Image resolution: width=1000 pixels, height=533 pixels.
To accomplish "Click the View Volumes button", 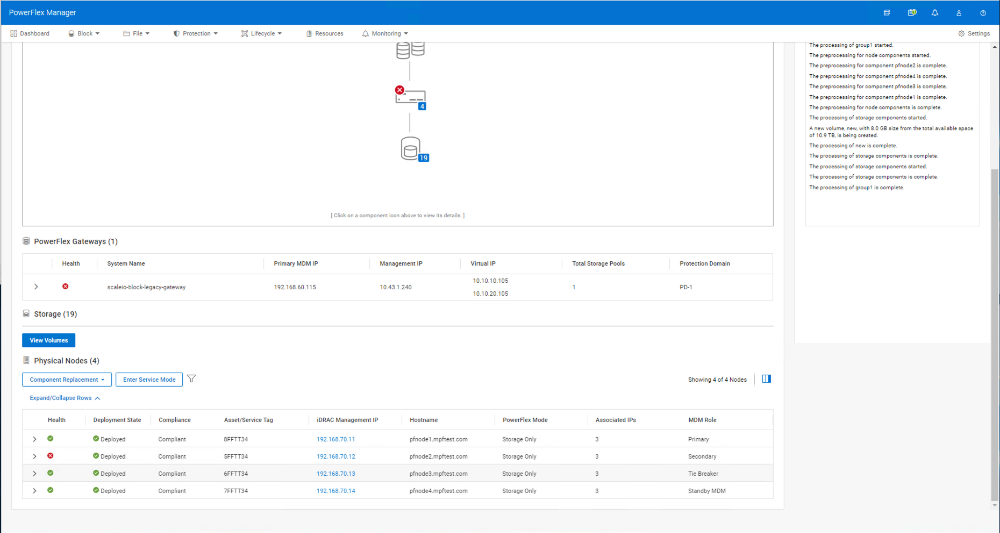I will 48,340.
